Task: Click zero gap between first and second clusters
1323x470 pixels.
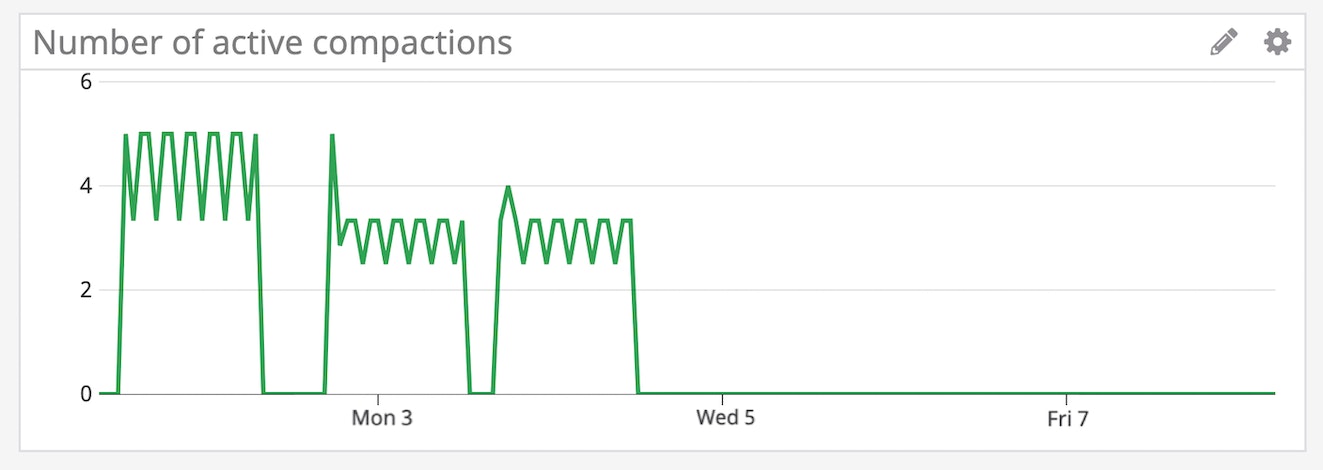Action: tap(294, 393)
